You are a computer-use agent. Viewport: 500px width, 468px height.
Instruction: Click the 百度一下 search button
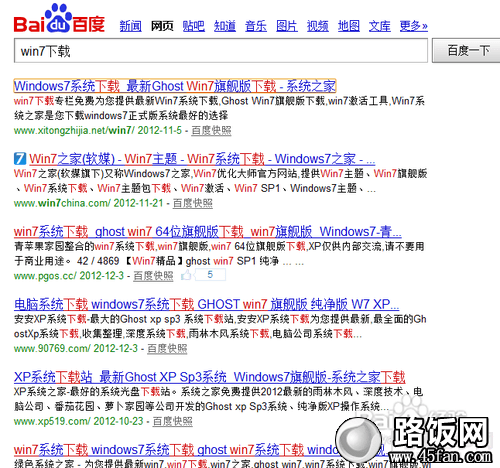coord(466,51)
